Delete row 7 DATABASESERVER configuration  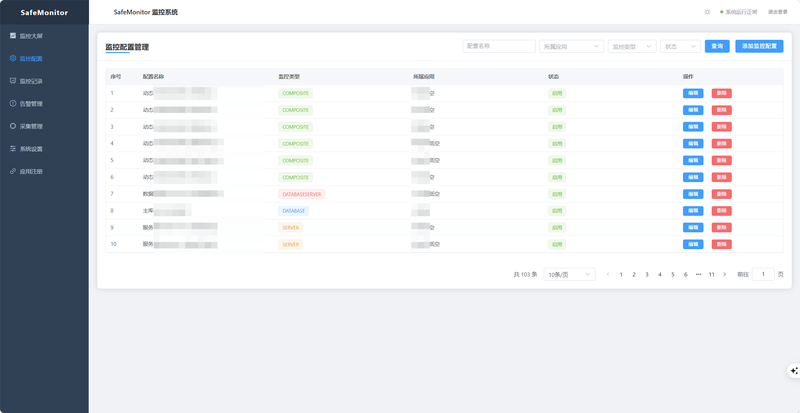(721, 194)
